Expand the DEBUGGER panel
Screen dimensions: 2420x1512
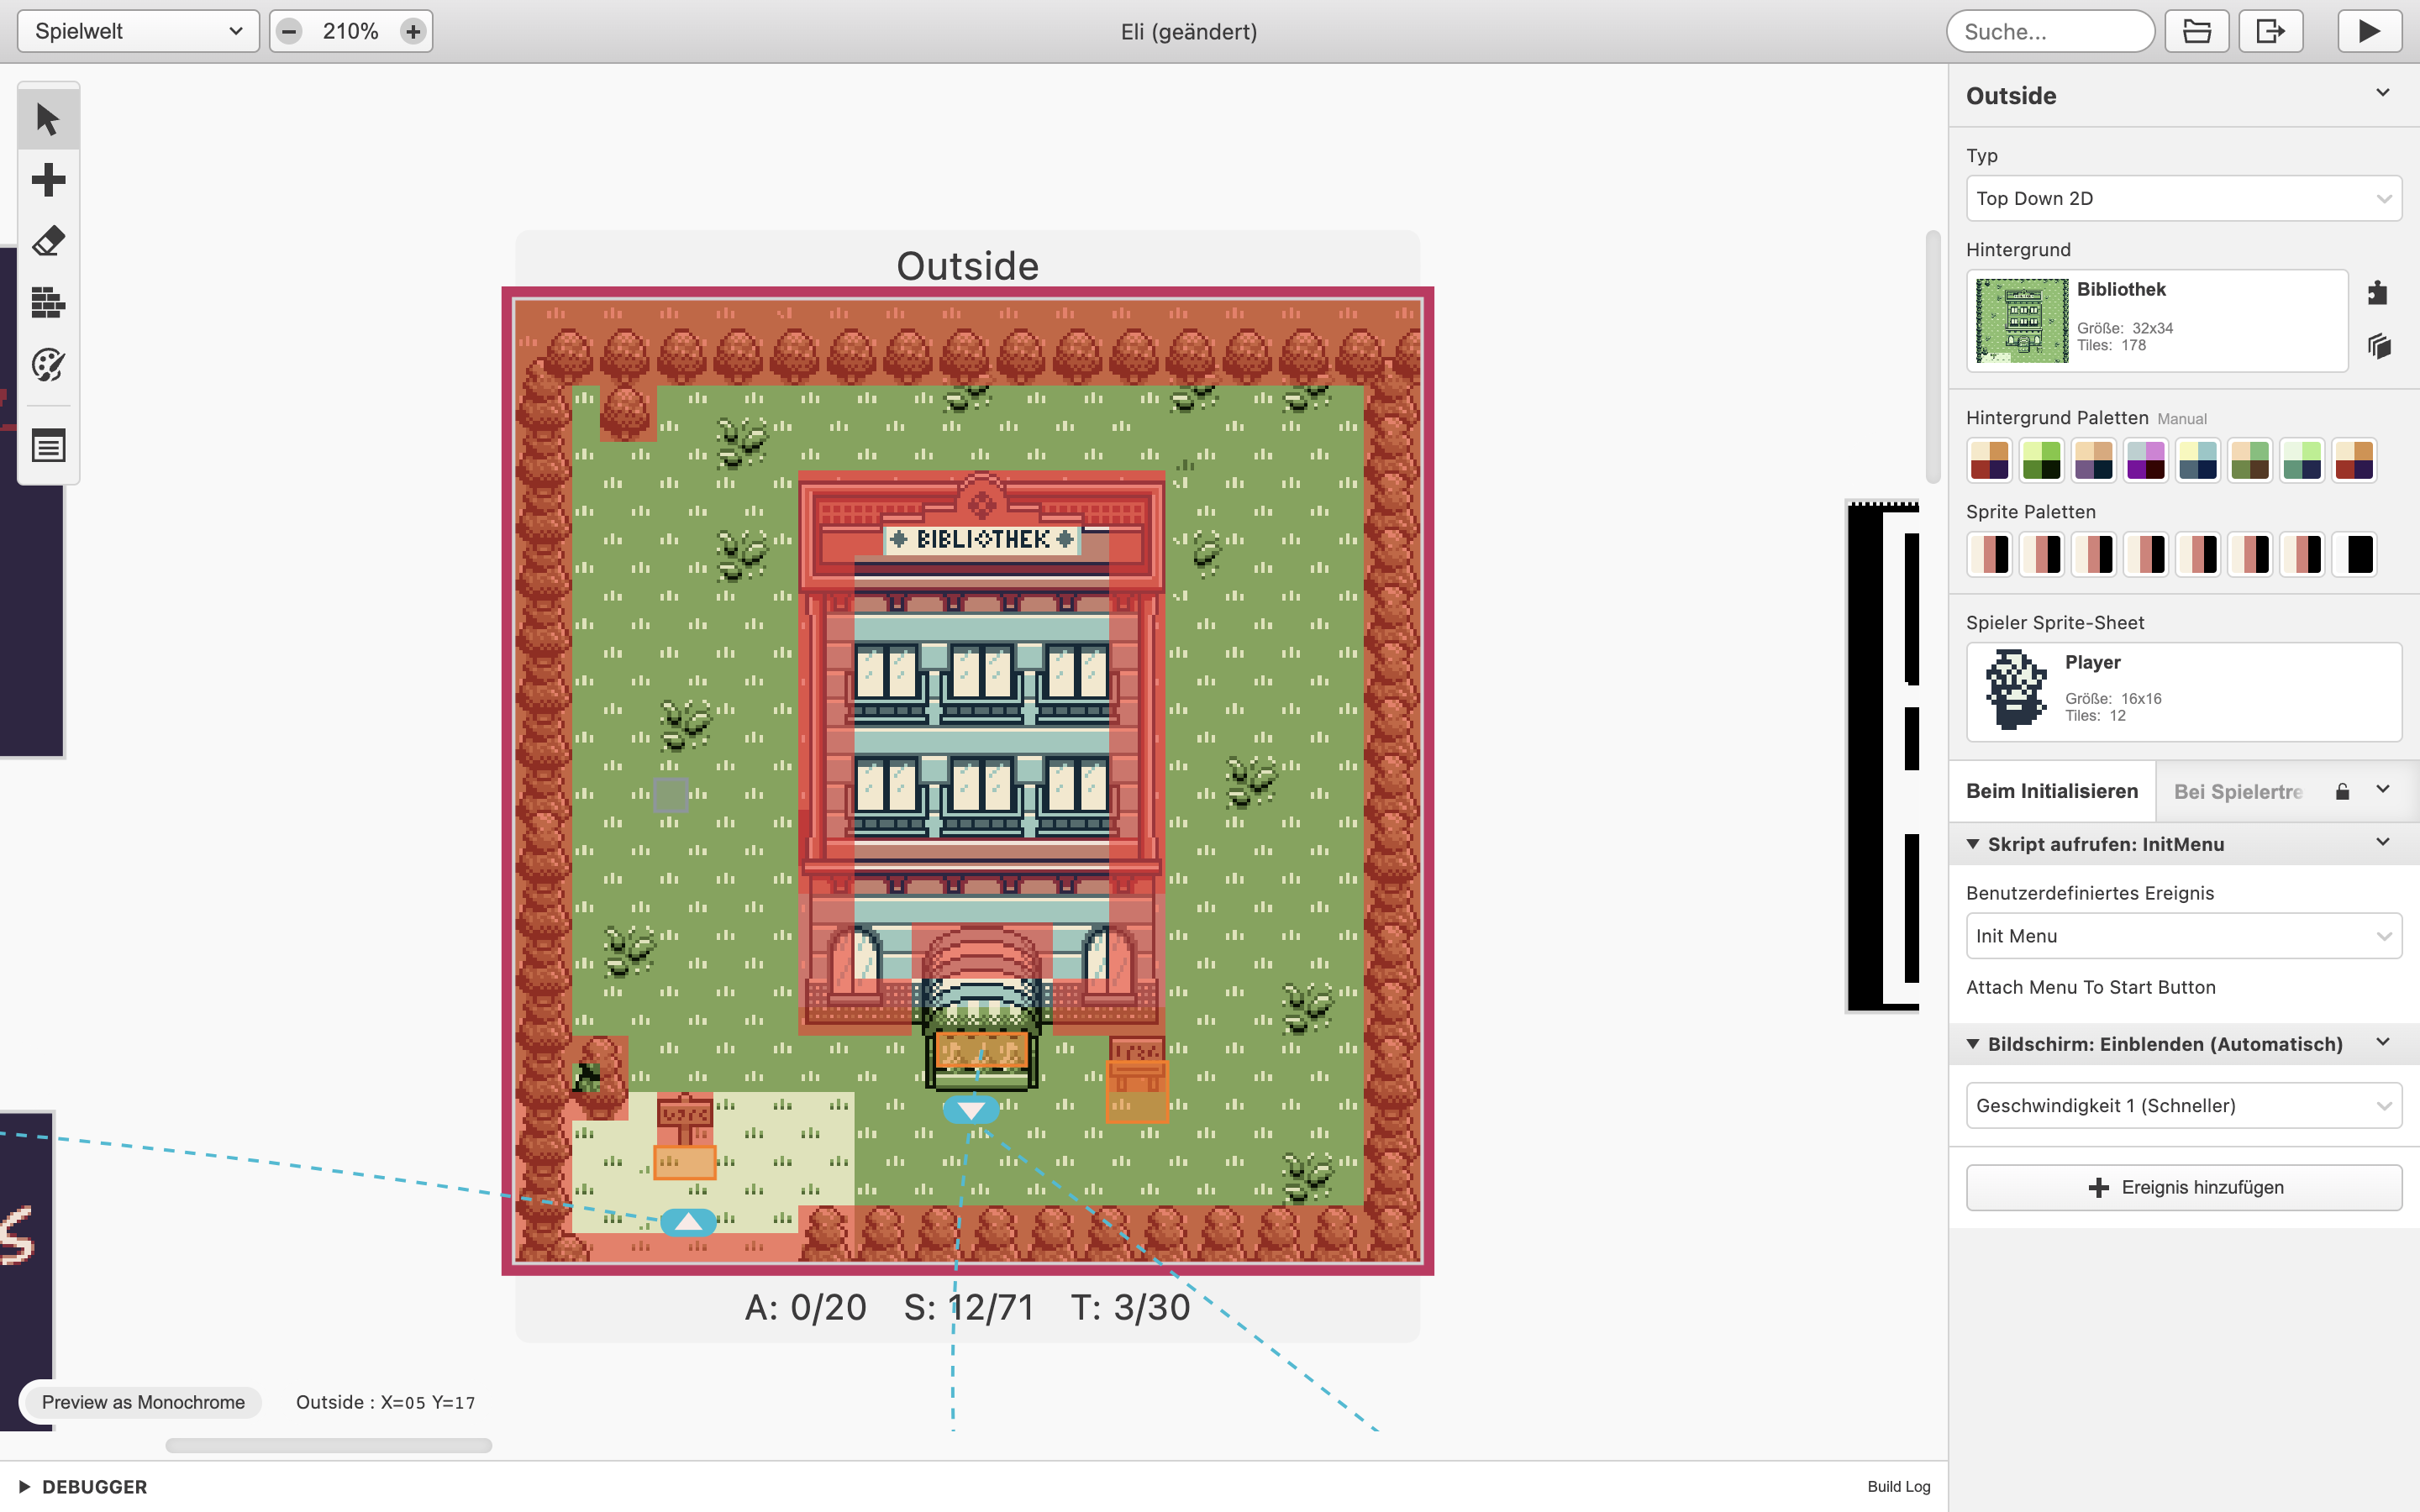[x=83, y=1487]
